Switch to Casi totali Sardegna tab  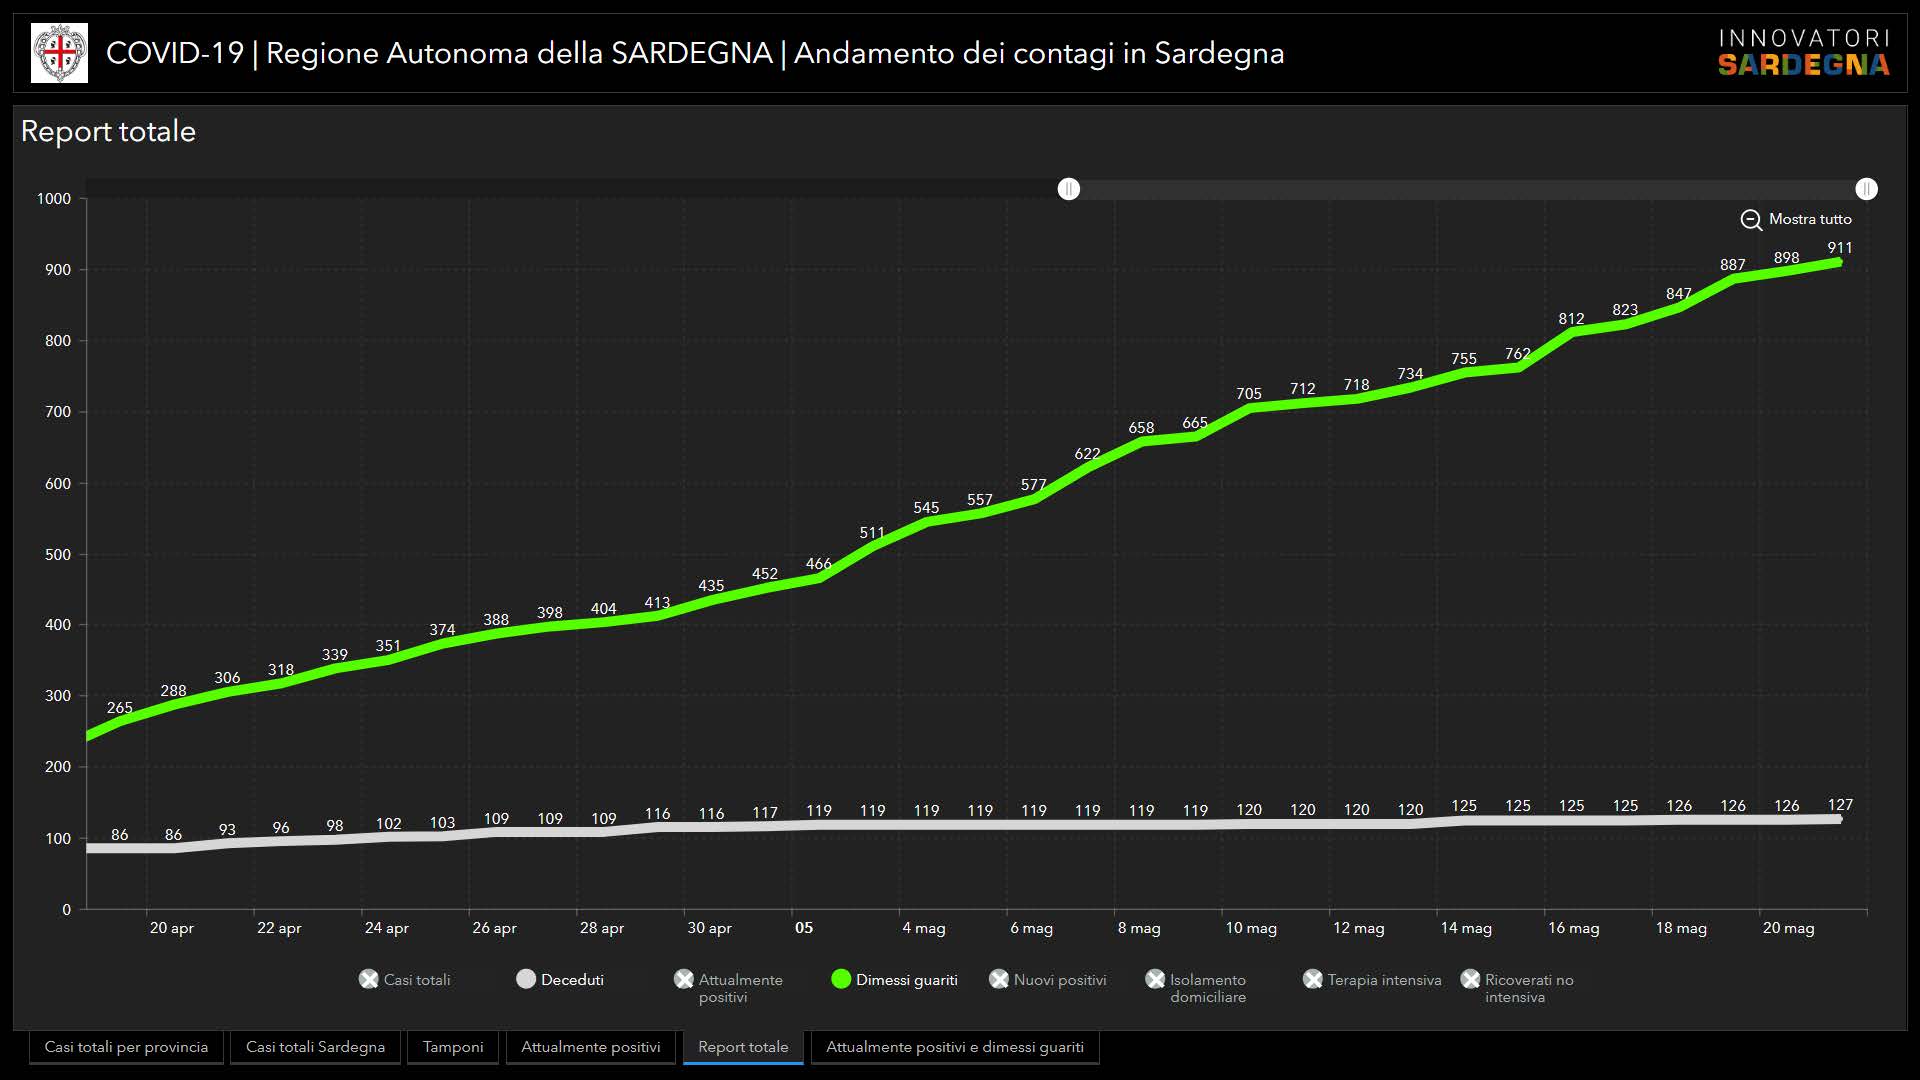pos(315,1047)
